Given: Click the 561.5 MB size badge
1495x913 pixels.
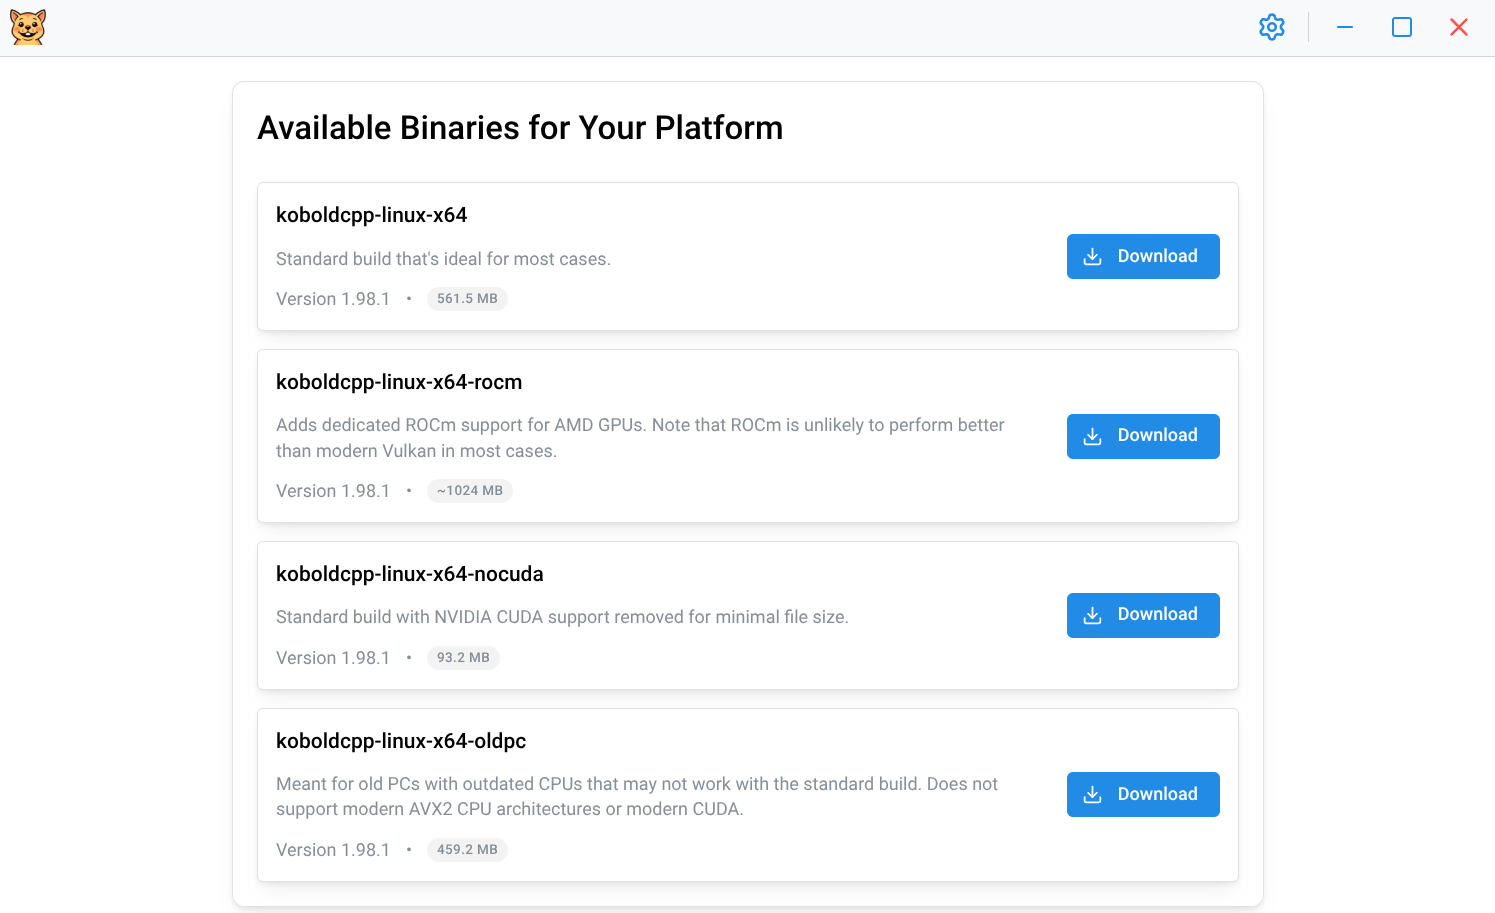Looking at the screenshot, I should tap(467, 299).
